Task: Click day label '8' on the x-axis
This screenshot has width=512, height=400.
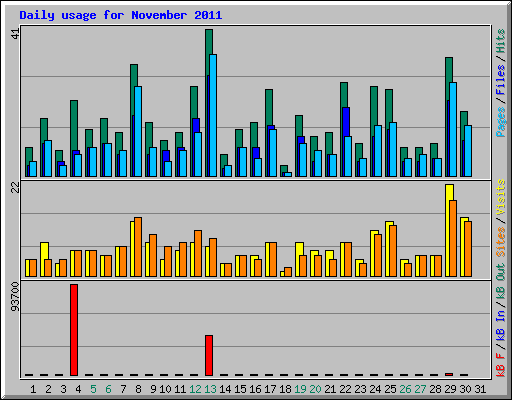Action: [138, 389]
